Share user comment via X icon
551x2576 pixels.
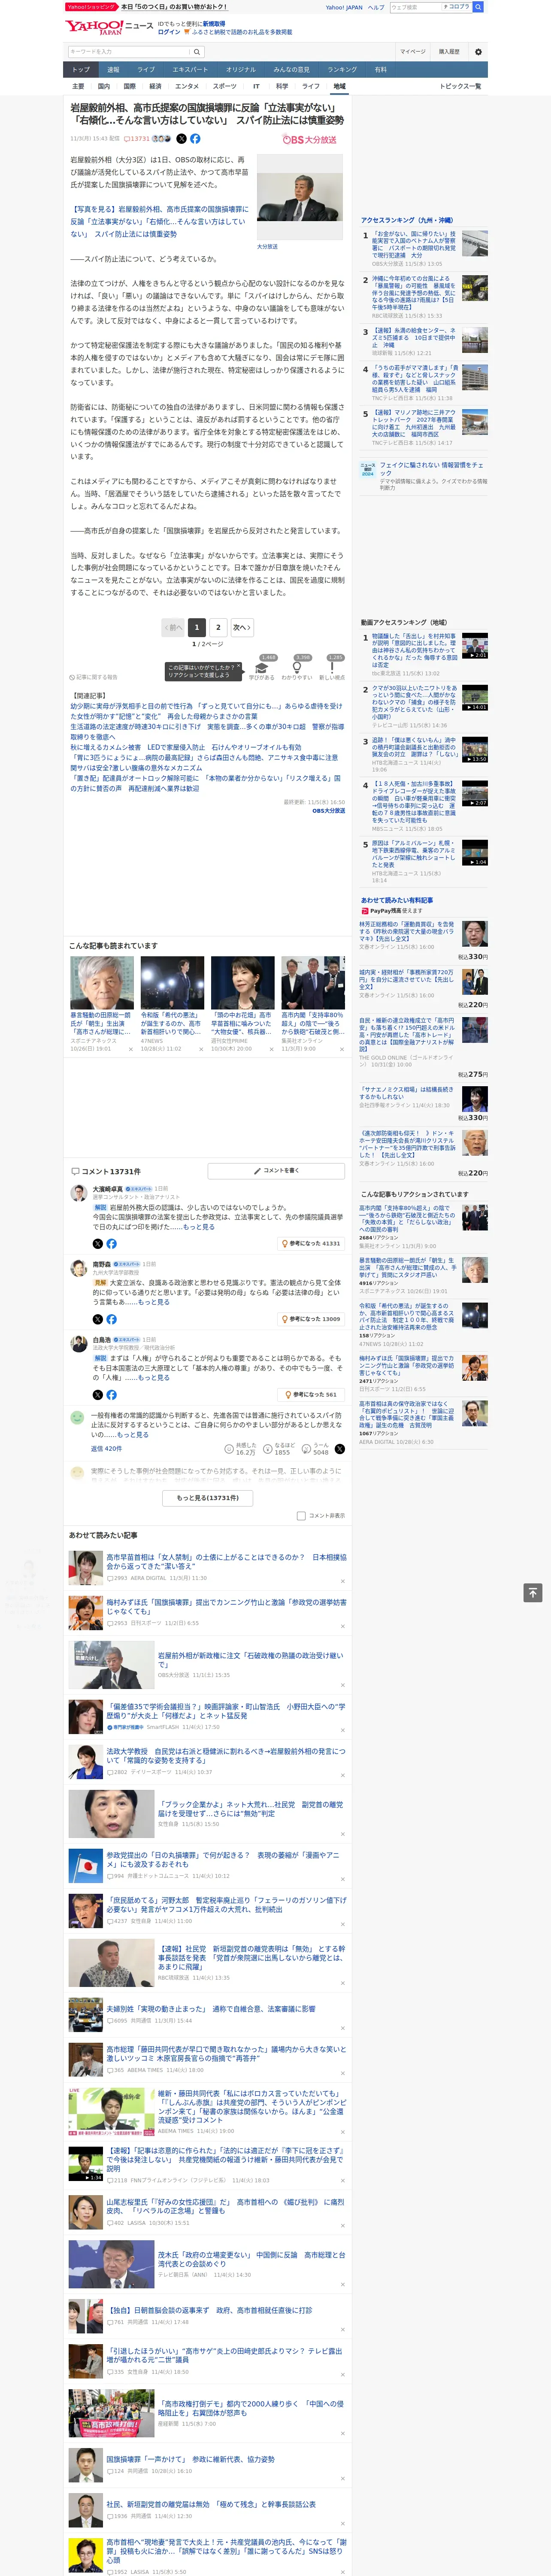pos(340,1448)
